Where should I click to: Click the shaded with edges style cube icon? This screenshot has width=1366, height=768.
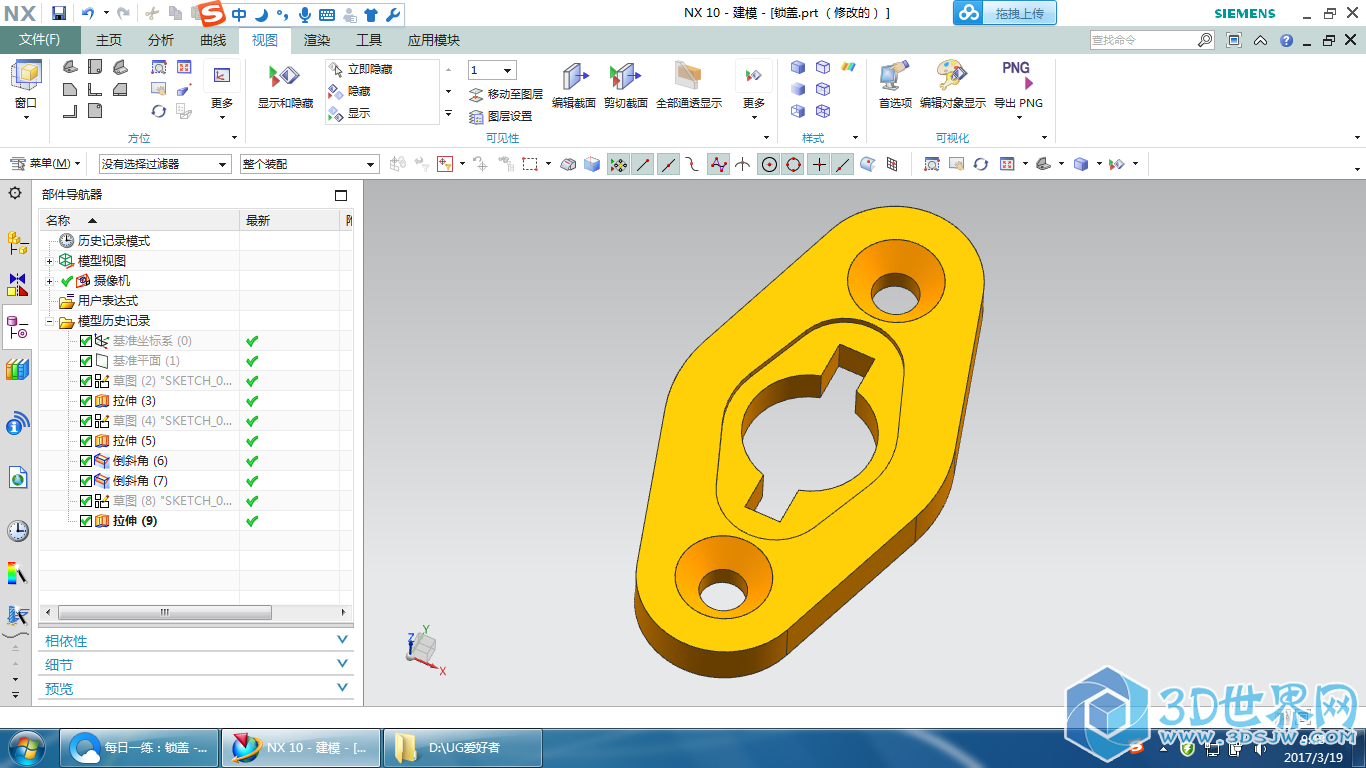[x=797, y=67]
